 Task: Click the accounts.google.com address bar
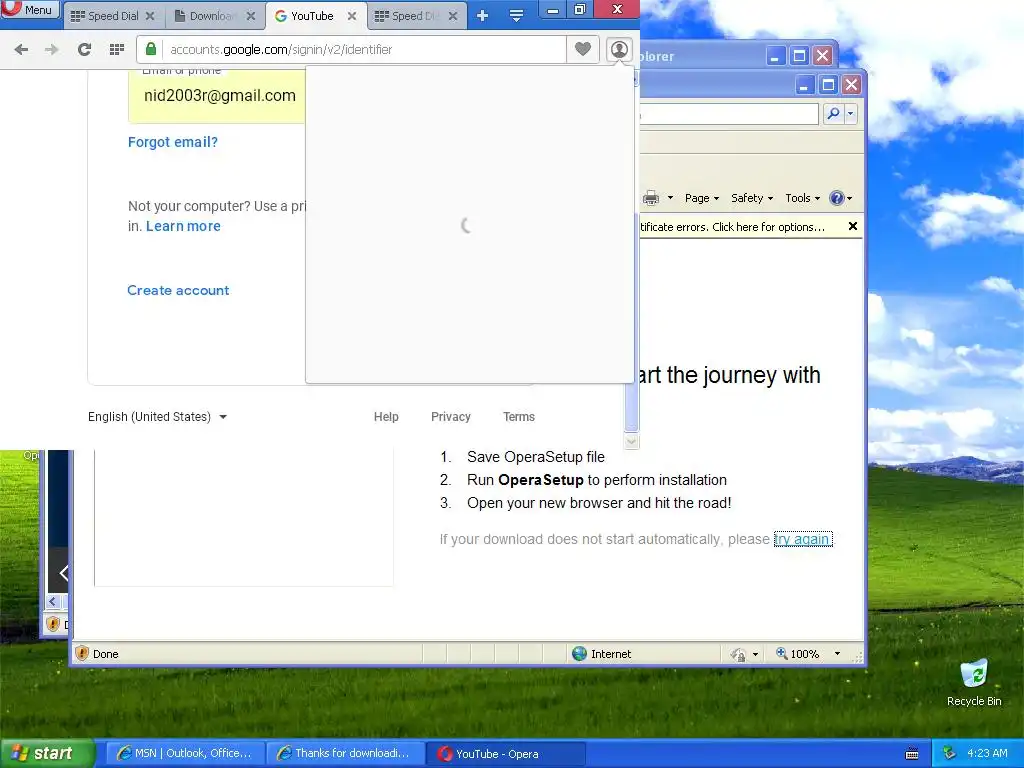(362, 50)
